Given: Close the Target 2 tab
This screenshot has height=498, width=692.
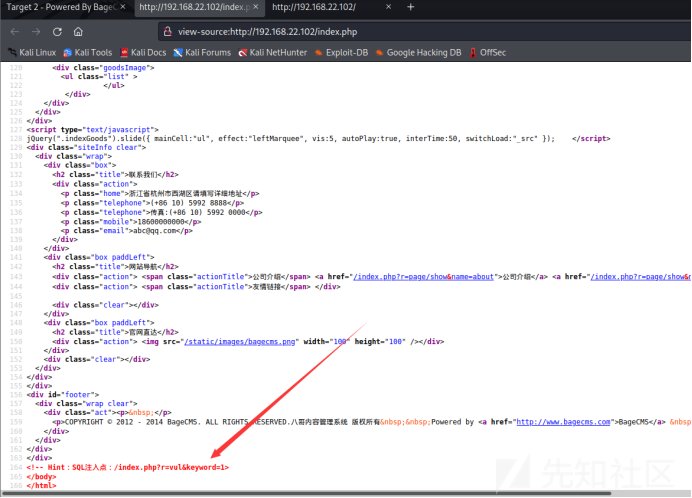Looking at the screenshot, I should (x=123, y=7).
